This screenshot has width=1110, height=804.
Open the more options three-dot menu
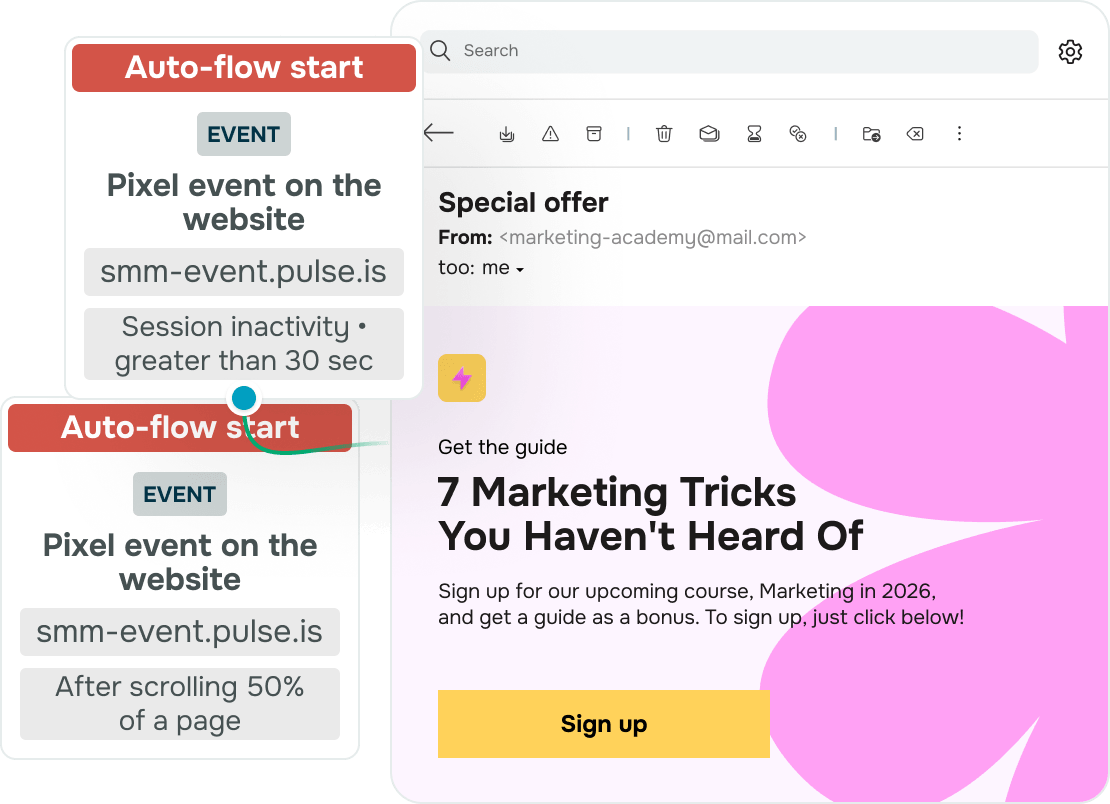coord(959,133)
